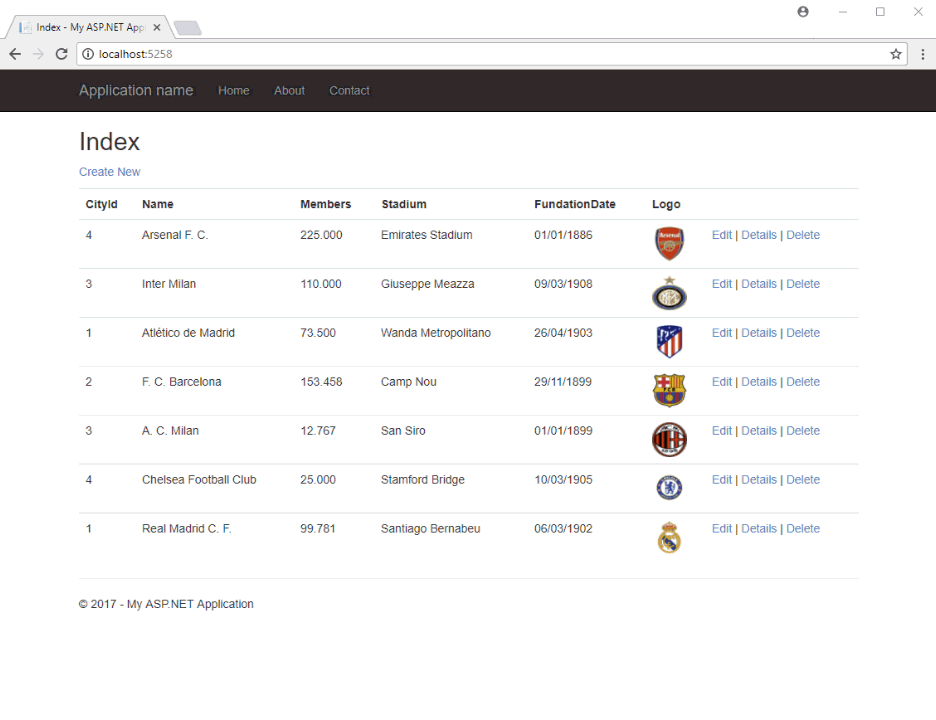The height and width of the screenshot is (720, 936).
Task: Edit the A. C. Milan row
Action: 722,431
